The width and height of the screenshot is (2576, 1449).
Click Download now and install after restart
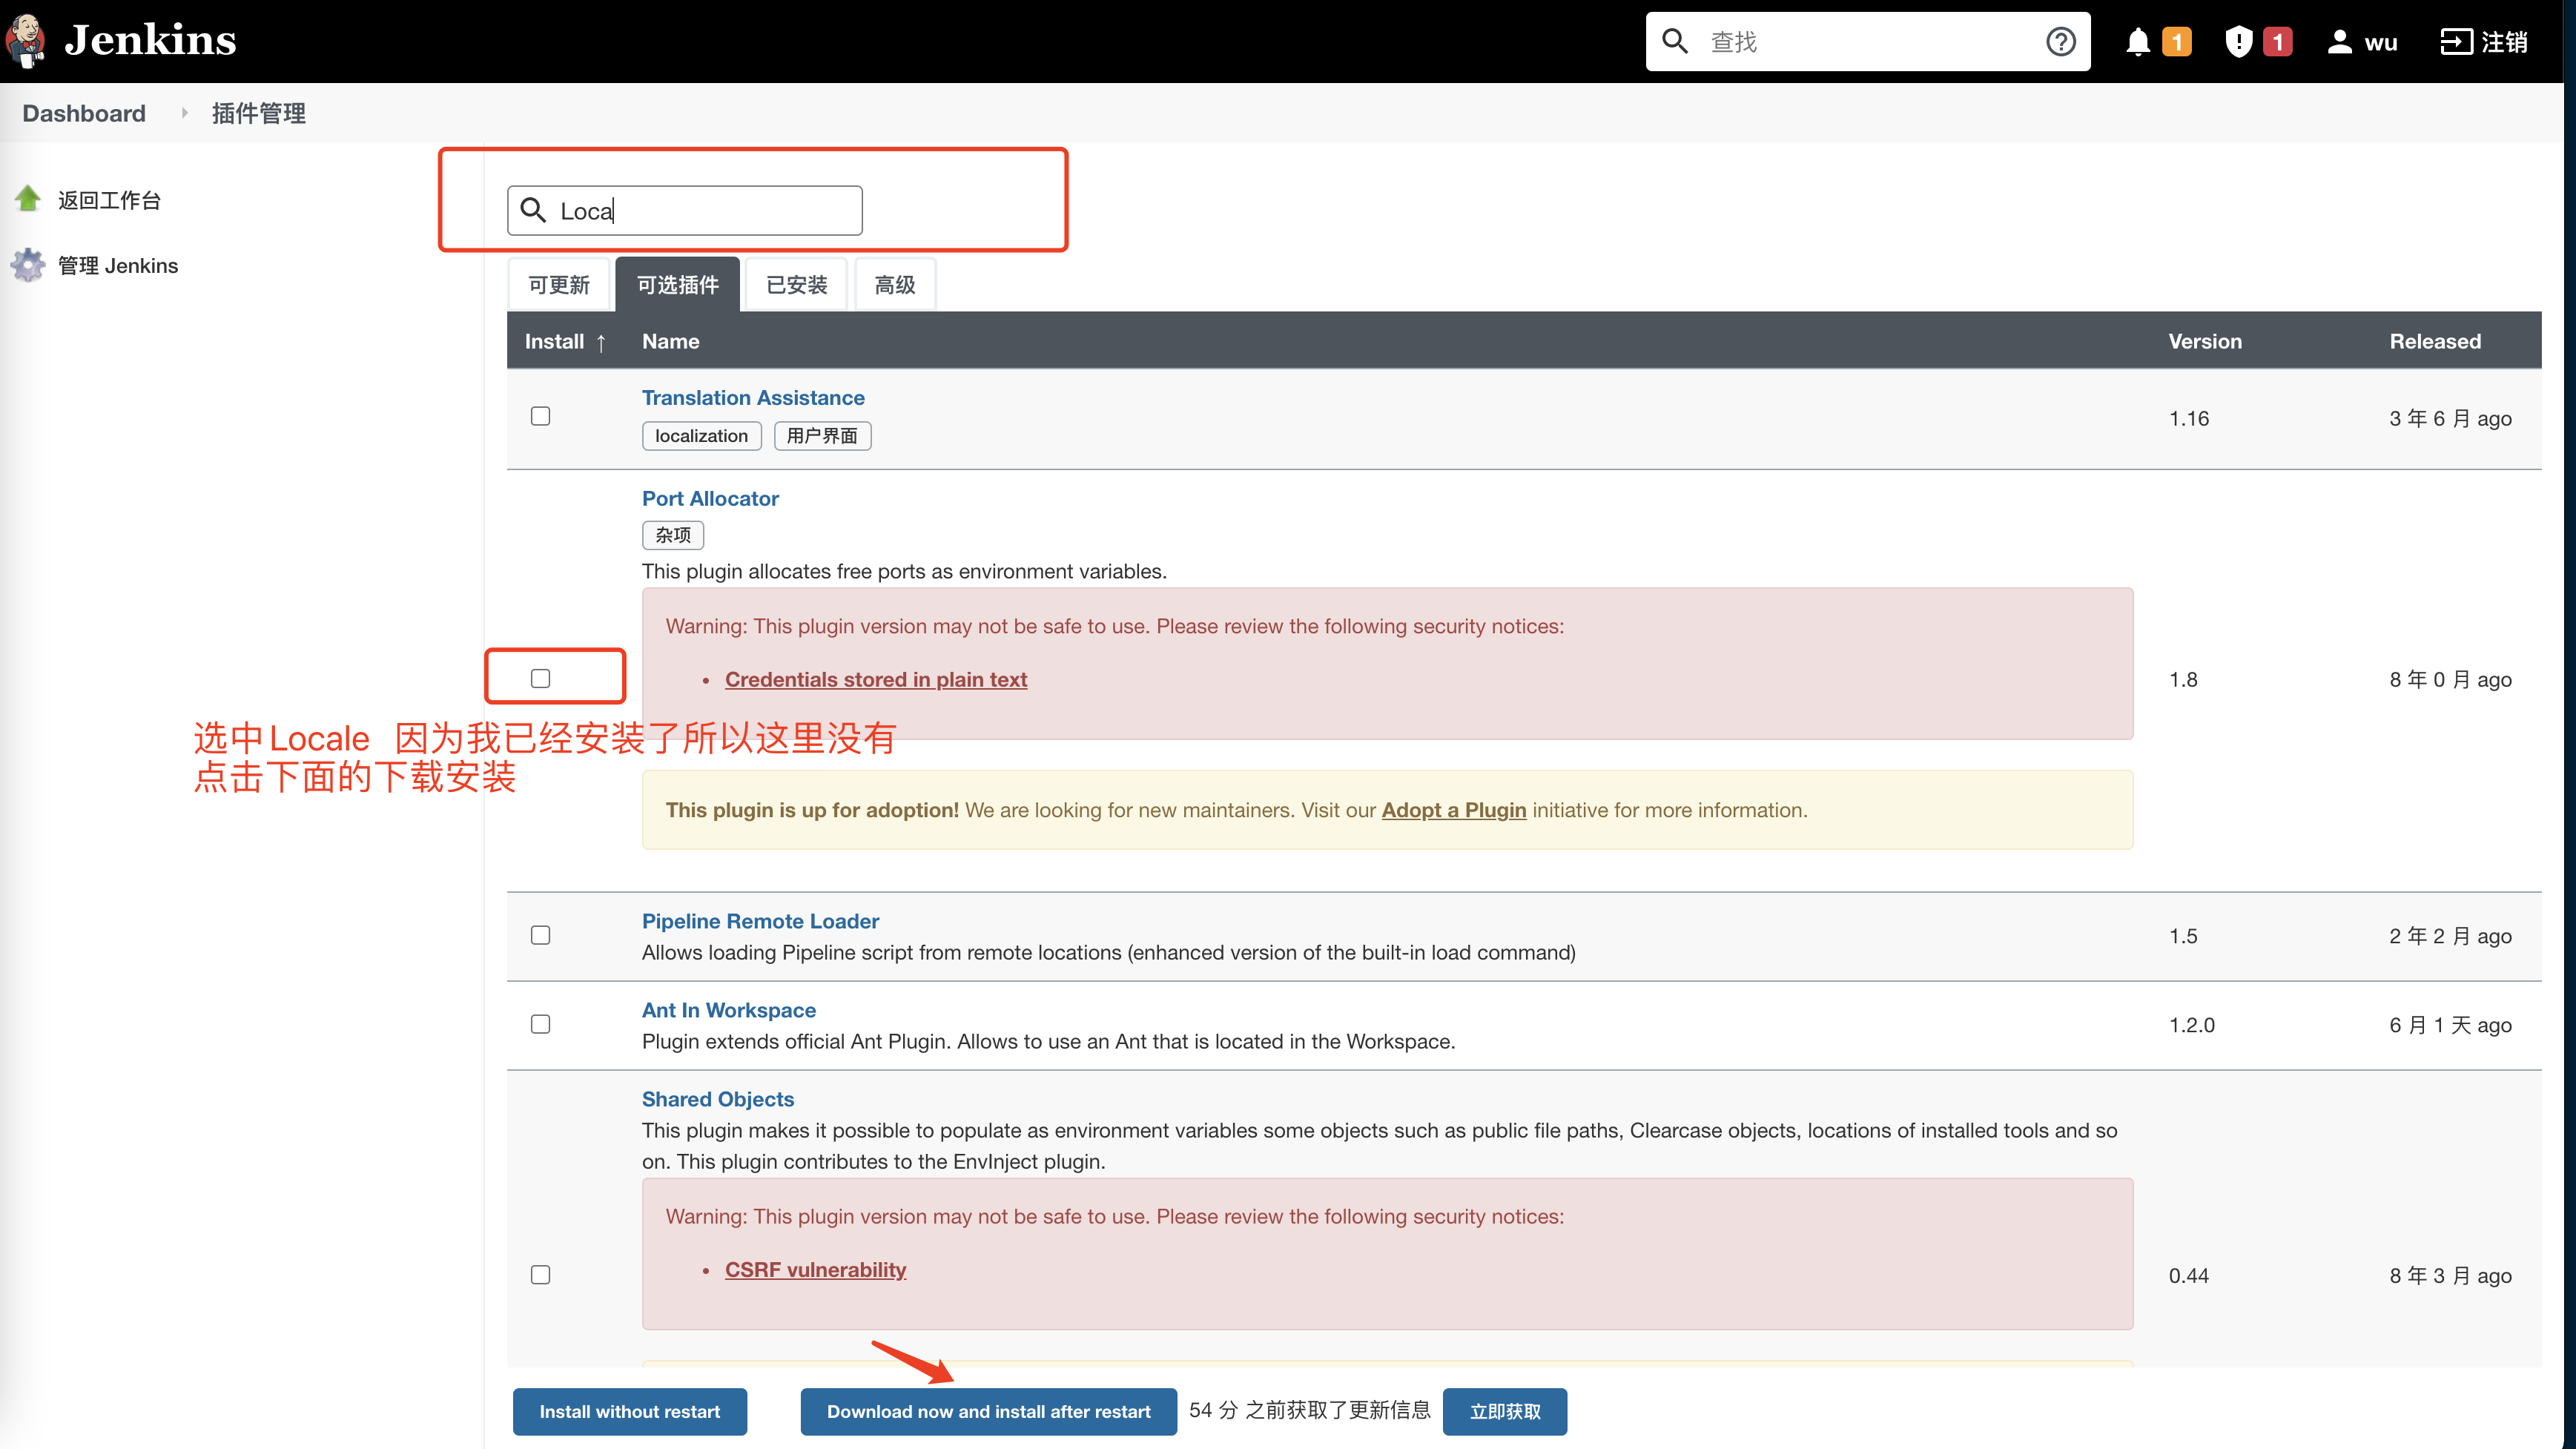click(x=988, y=1411)
